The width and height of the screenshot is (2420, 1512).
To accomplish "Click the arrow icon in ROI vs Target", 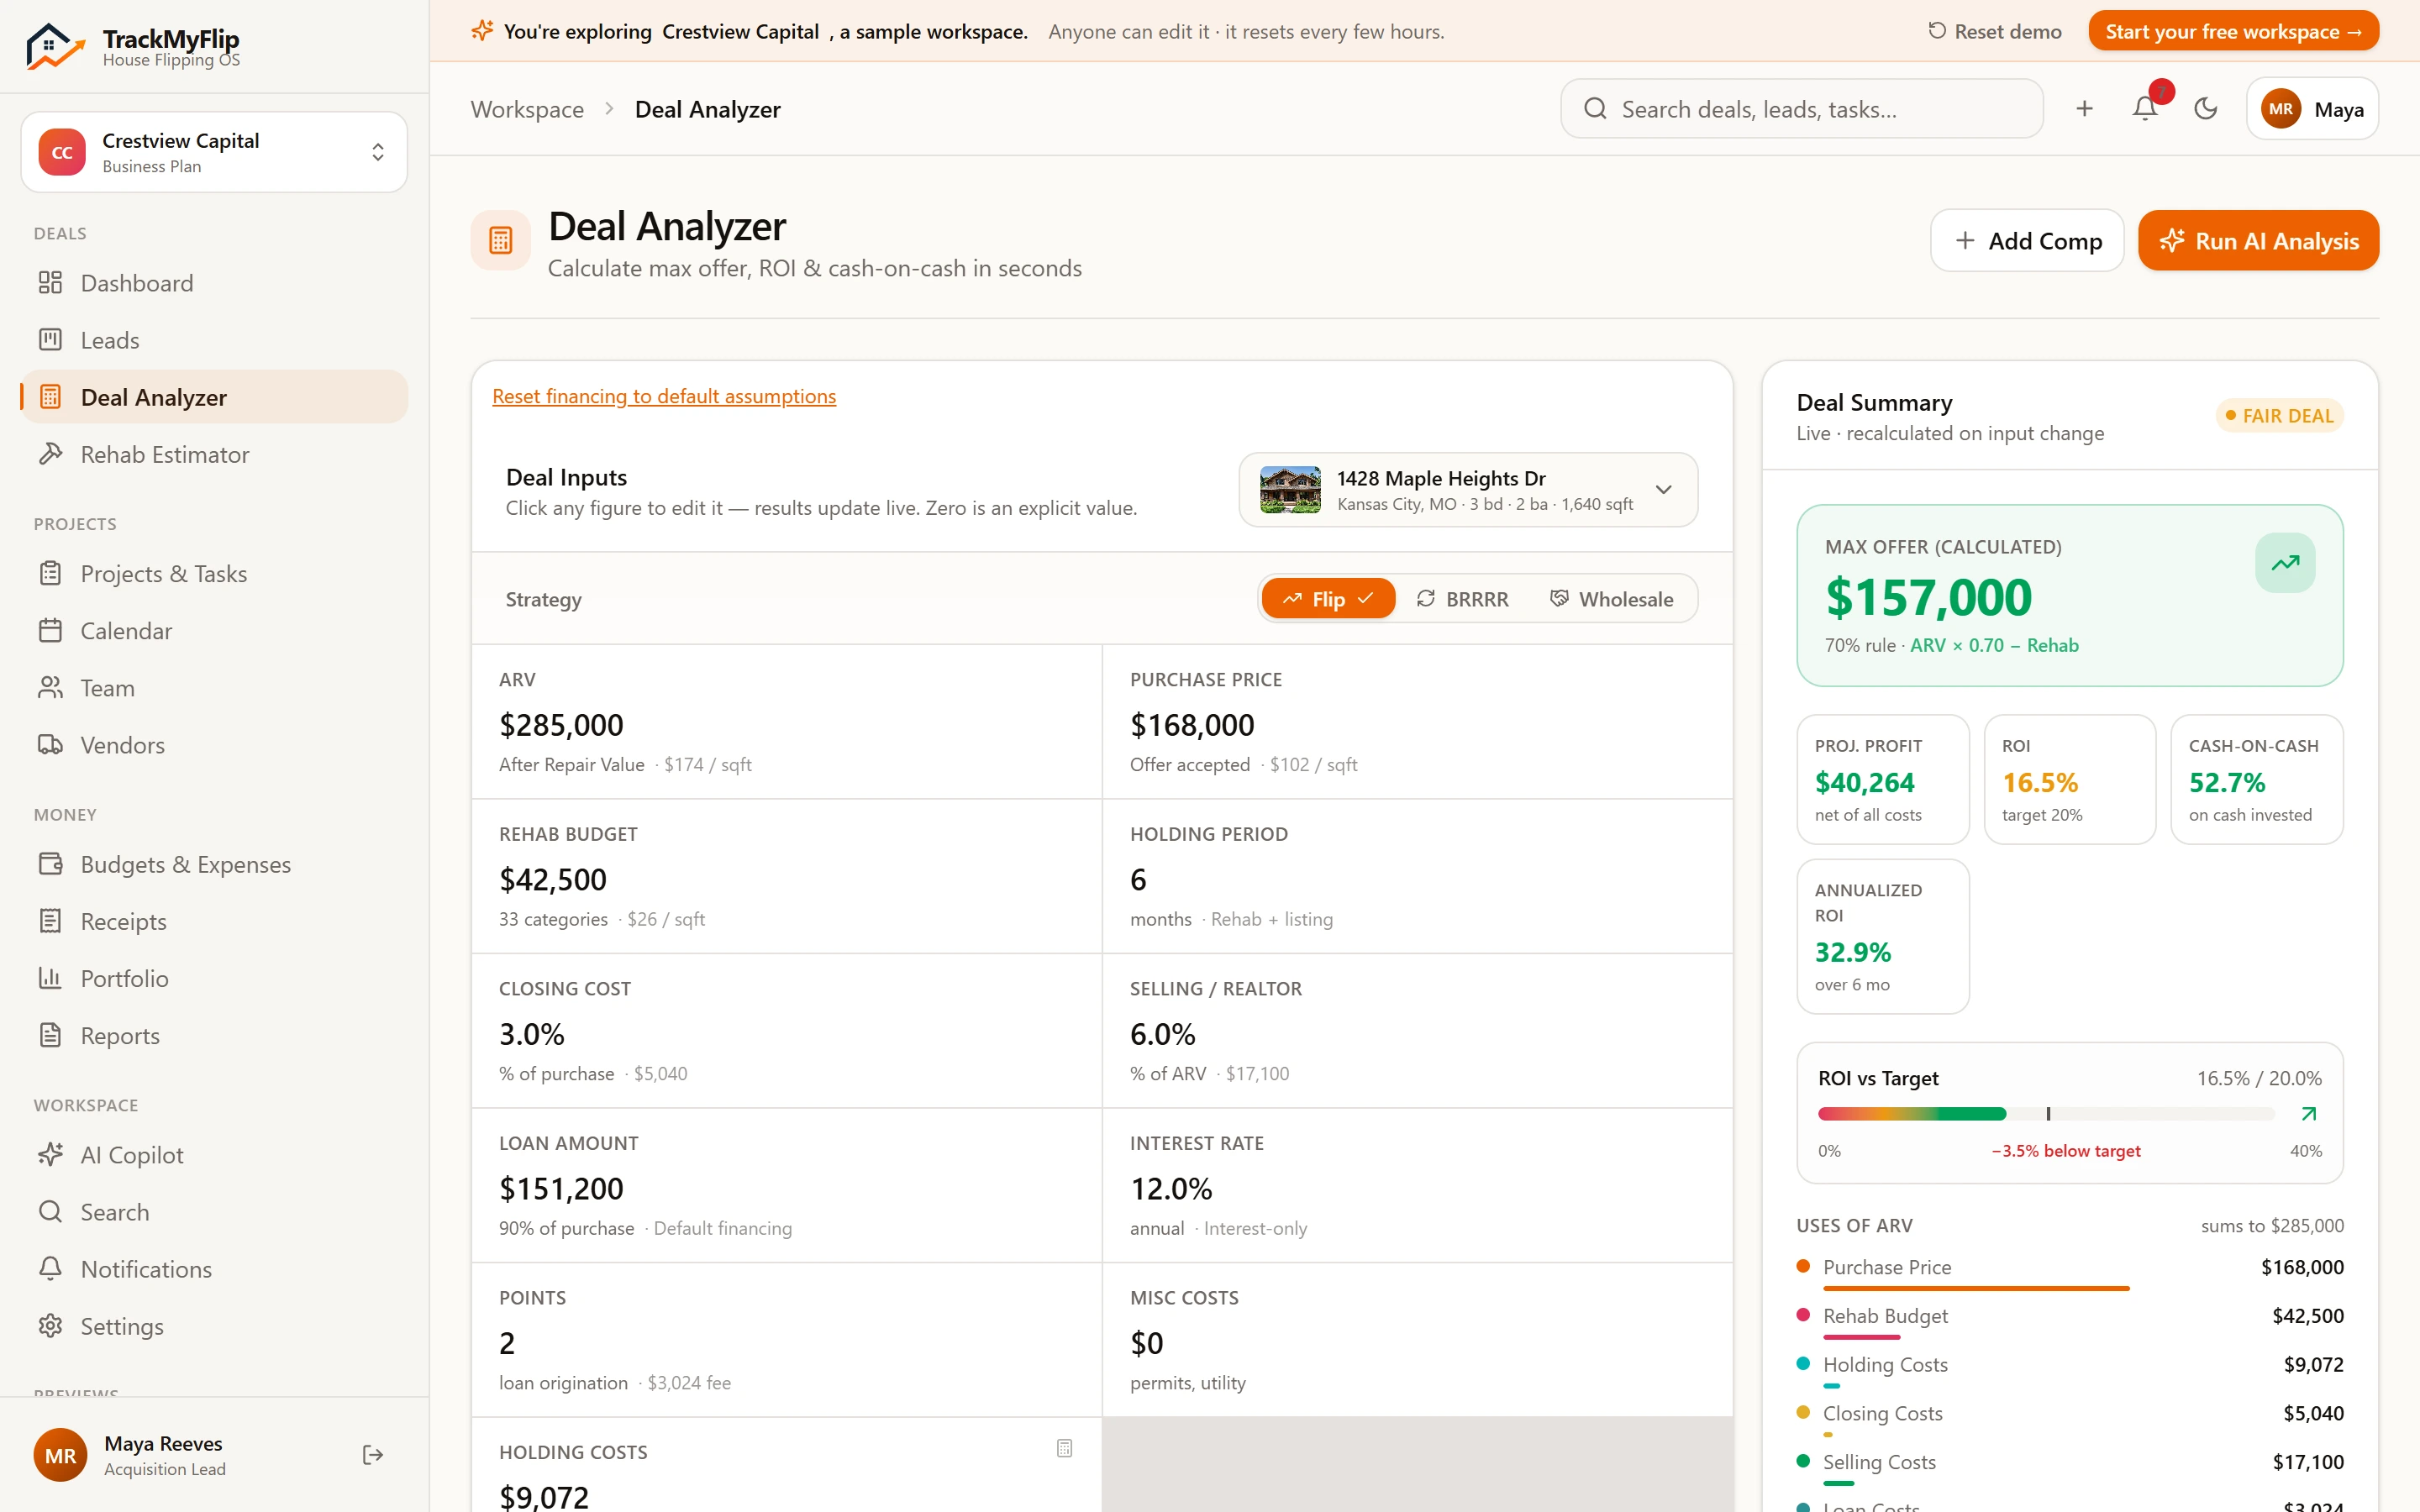I will [x=2308, y=1113].
